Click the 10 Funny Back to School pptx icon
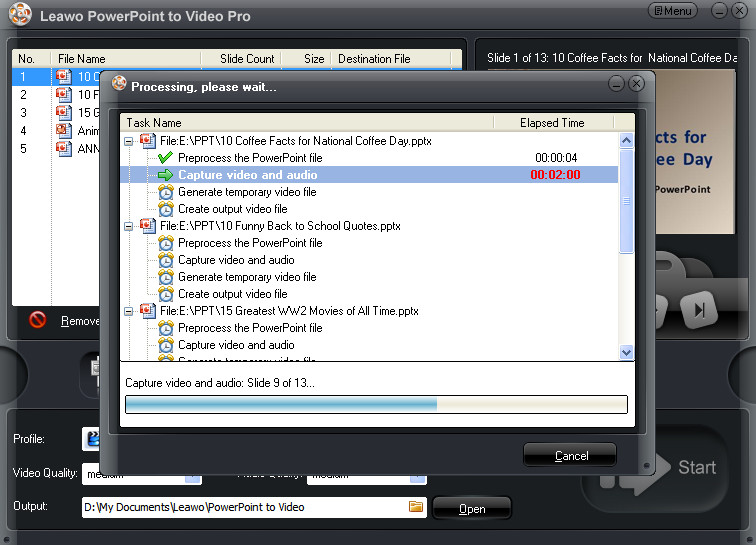 click(x=148, y=226)
